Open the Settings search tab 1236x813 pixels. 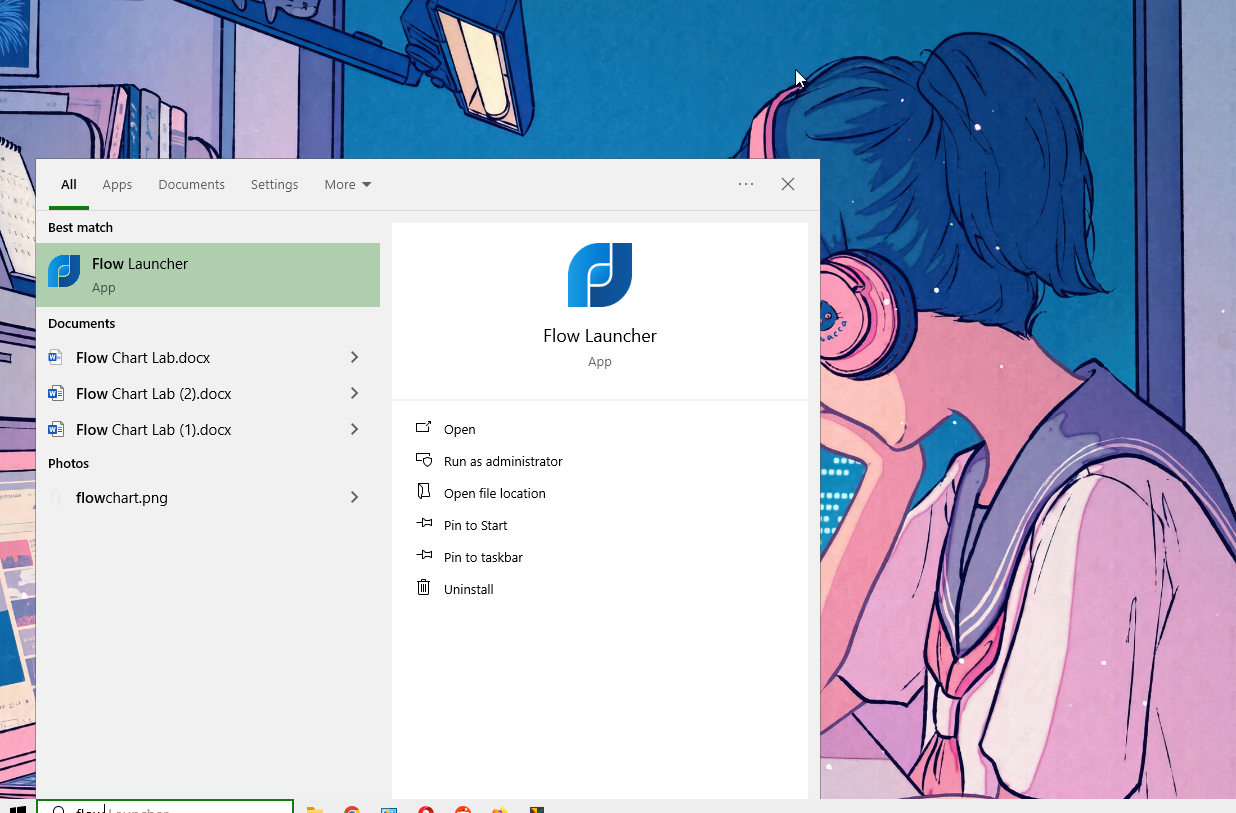tap(274, 184)
